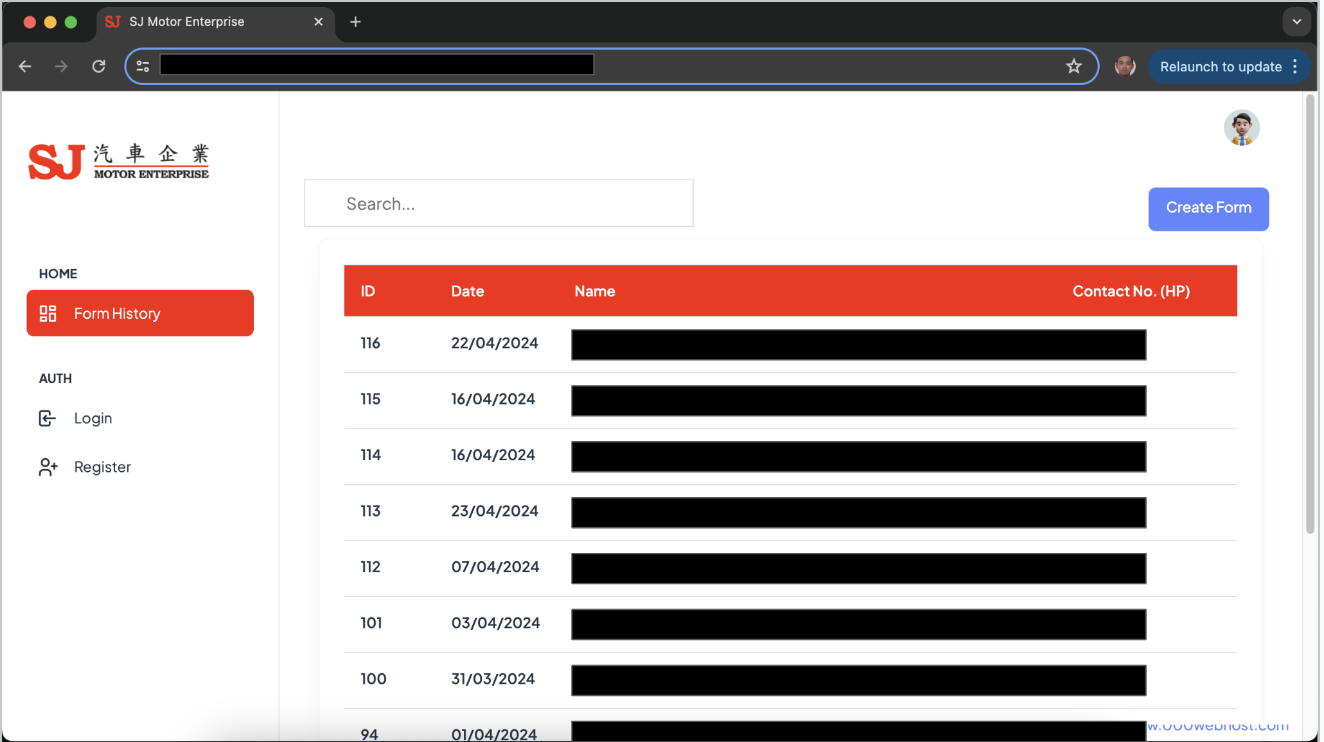Bookmark this page with the star icon
The image size is (1324, 742).
1073,66
